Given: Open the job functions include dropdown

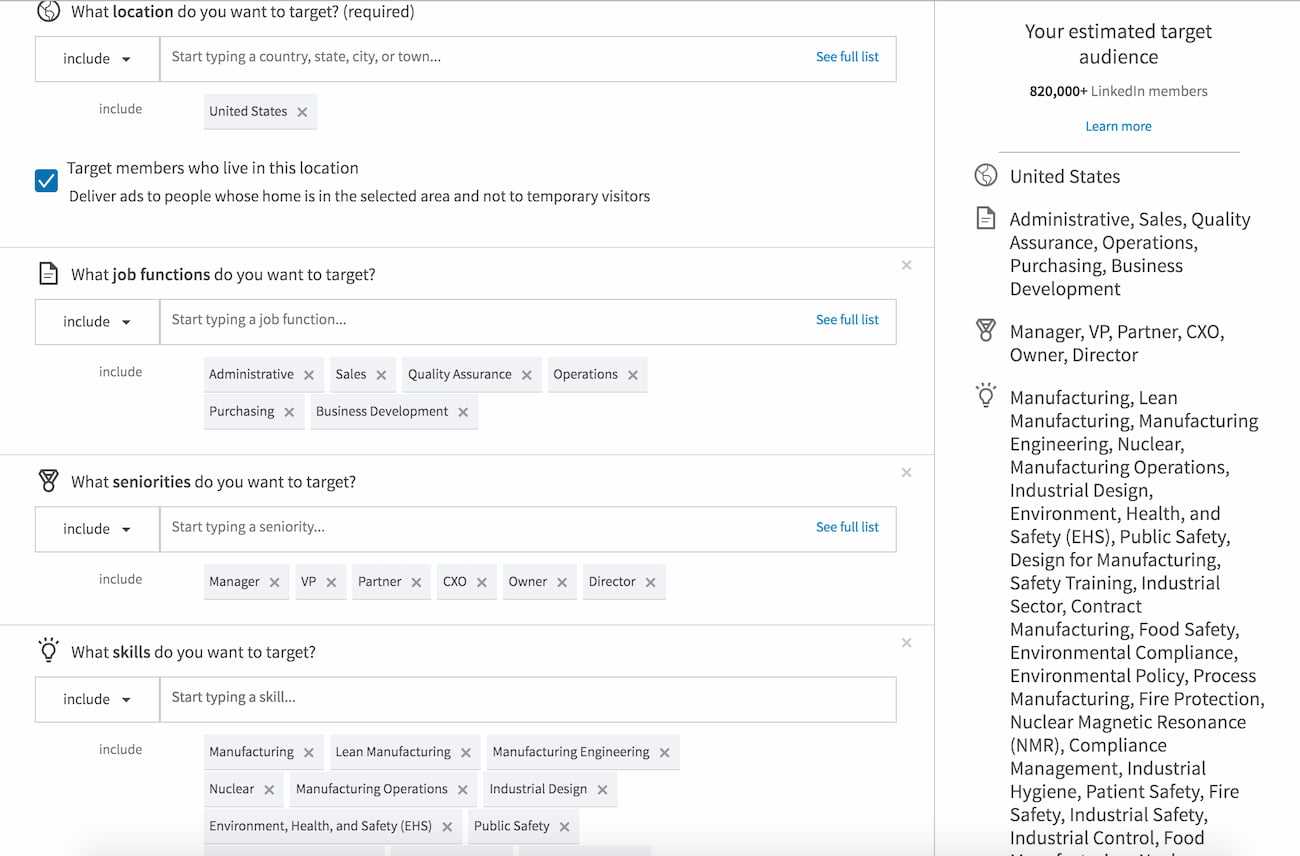Looking at the screenshot, I should (x=97, y=322).
